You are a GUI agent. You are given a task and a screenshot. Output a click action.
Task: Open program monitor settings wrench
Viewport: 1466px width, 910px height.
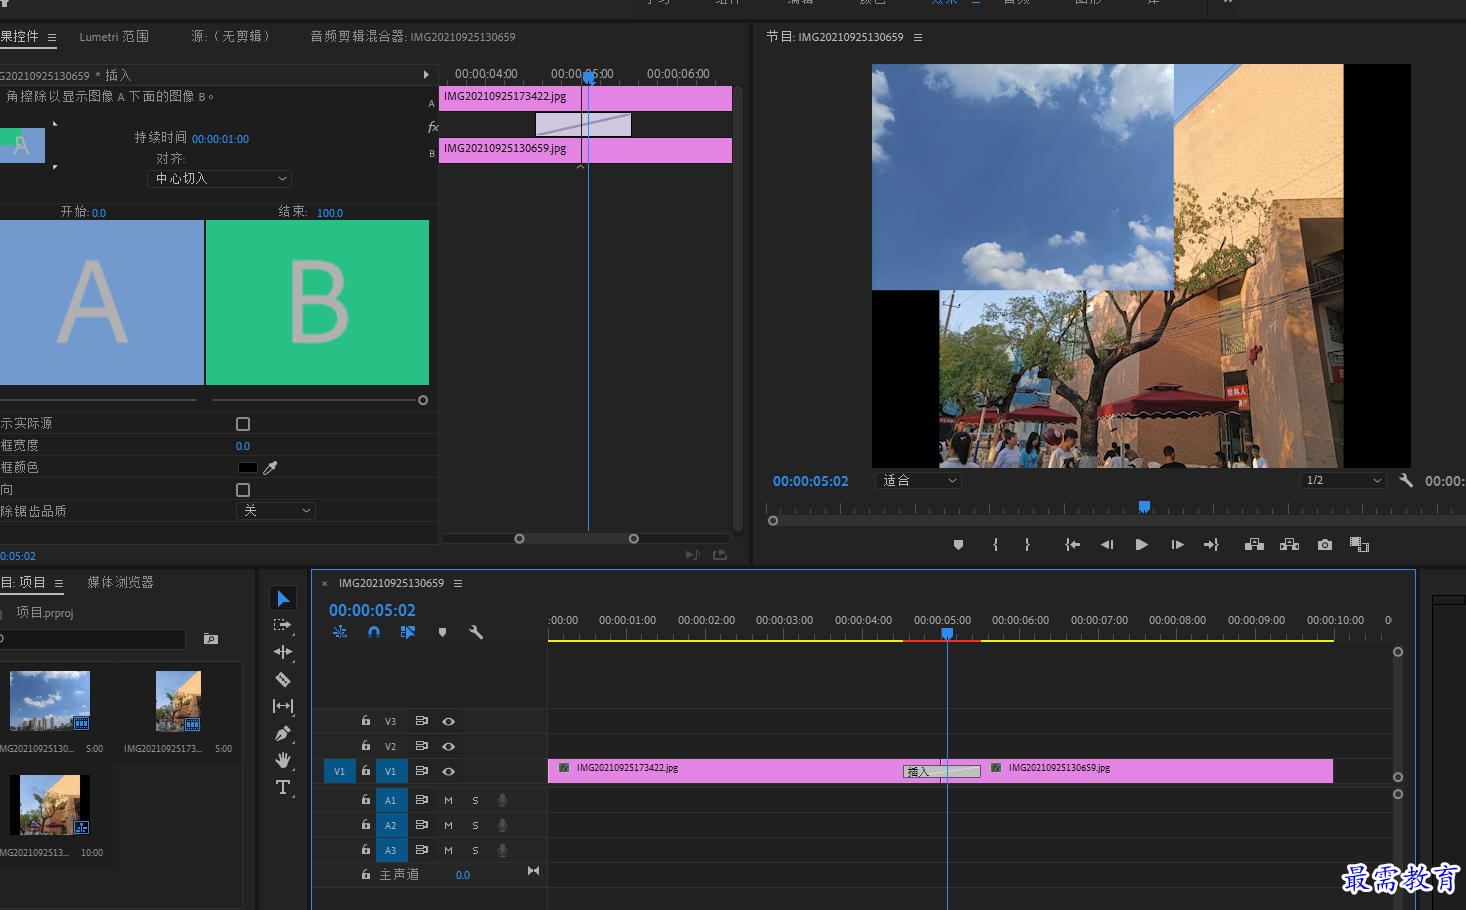point(1406,480)
